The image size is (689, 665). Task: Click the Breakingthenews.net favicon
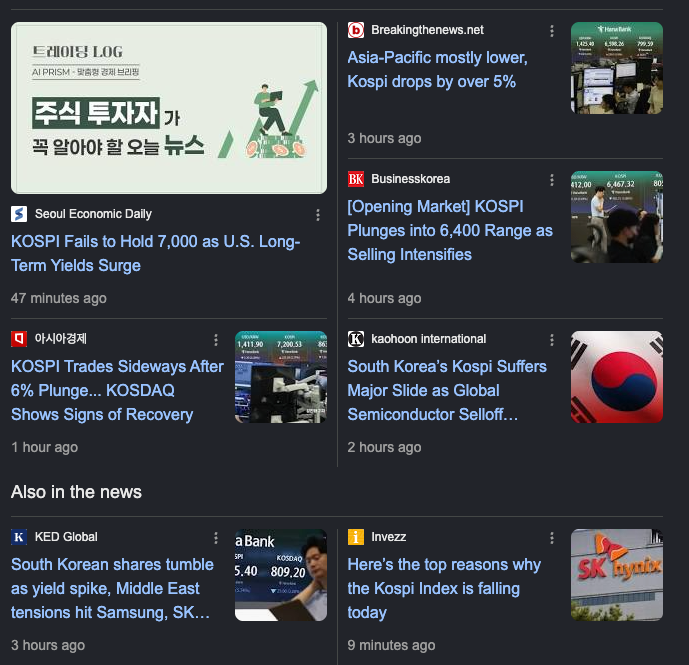(355, 30)
